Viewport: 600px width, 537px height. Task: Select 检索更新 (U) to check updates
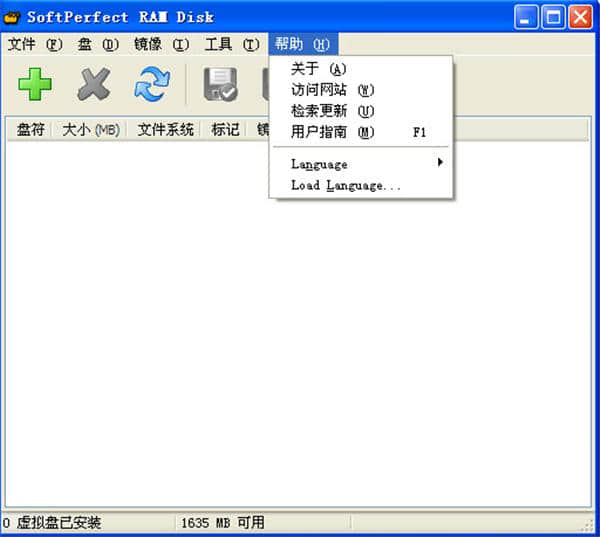[332, 111]
